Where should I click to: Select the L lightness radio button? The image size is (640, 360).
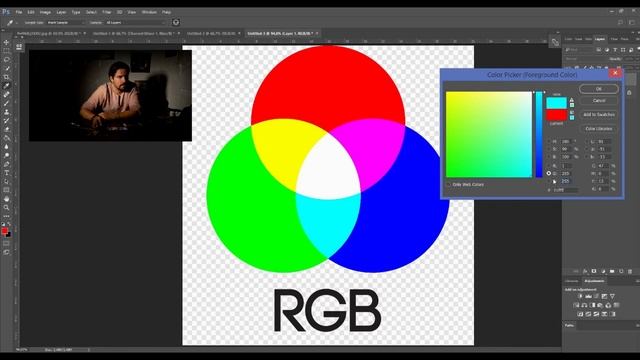(x=587, y=141)
